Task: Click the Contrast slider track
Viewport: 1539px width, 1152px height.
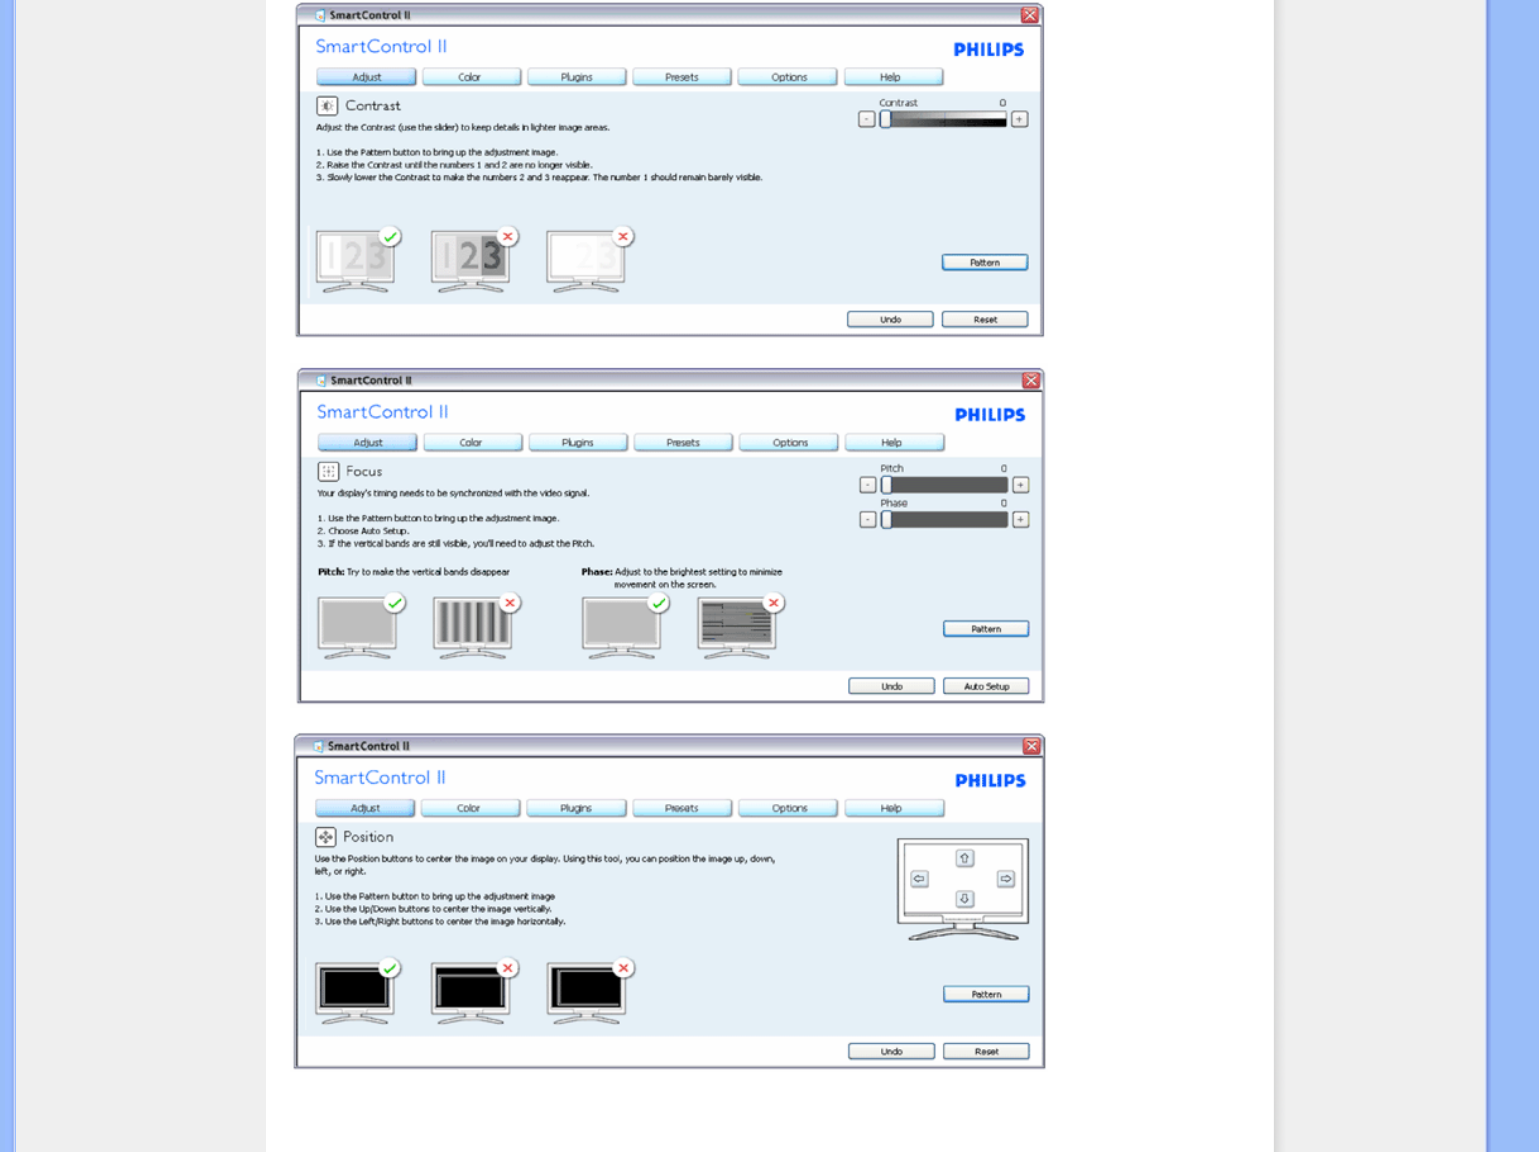Action: click(x=944, y=119)
